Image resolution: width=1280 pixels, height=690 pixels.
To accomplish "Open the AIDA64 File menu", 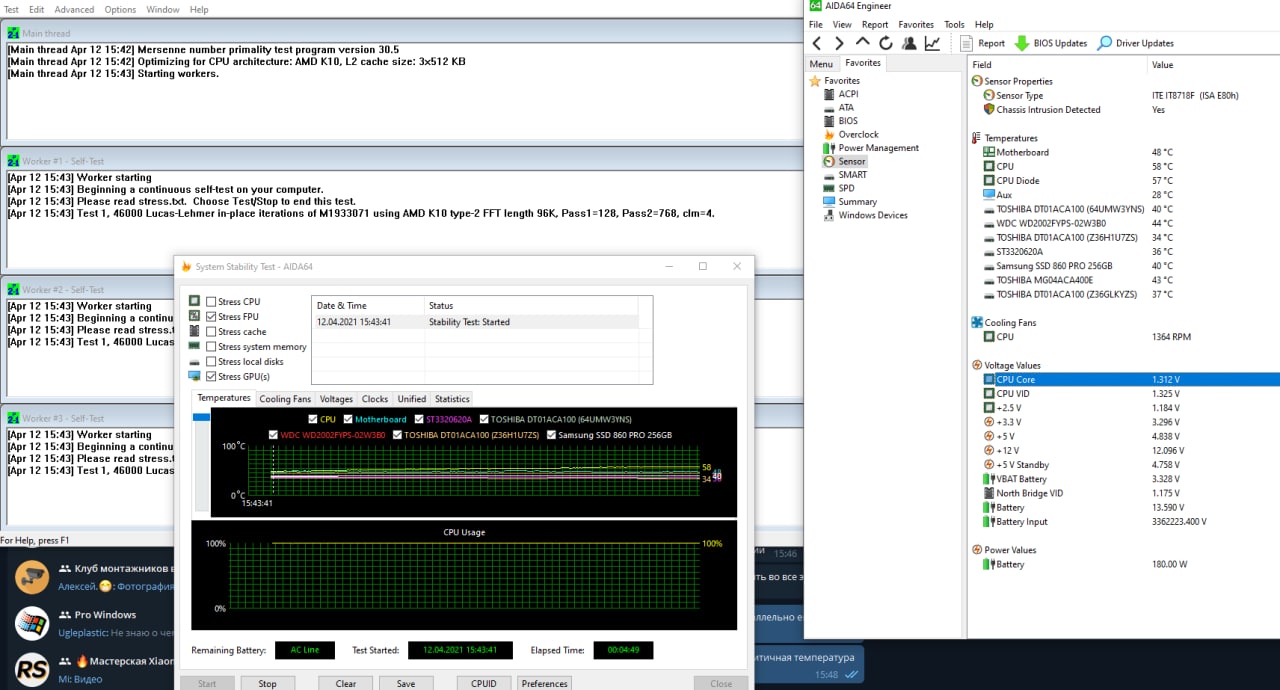I will click(x=815, y=24).
